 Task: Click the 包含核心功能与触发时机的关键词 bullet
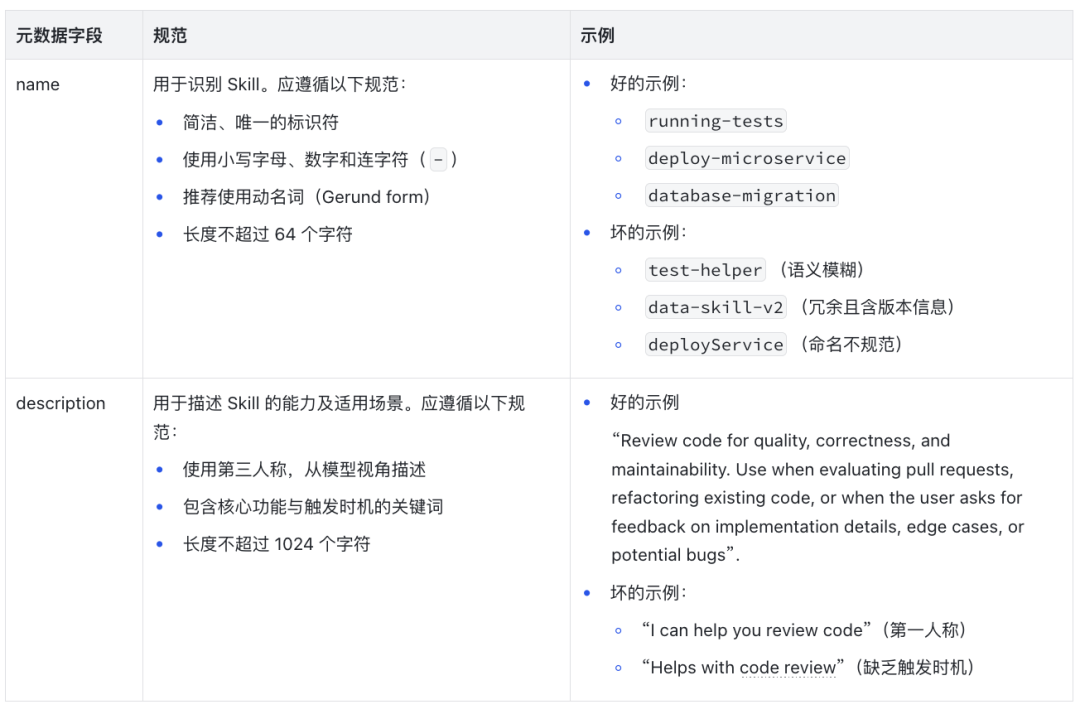(313, 508)
